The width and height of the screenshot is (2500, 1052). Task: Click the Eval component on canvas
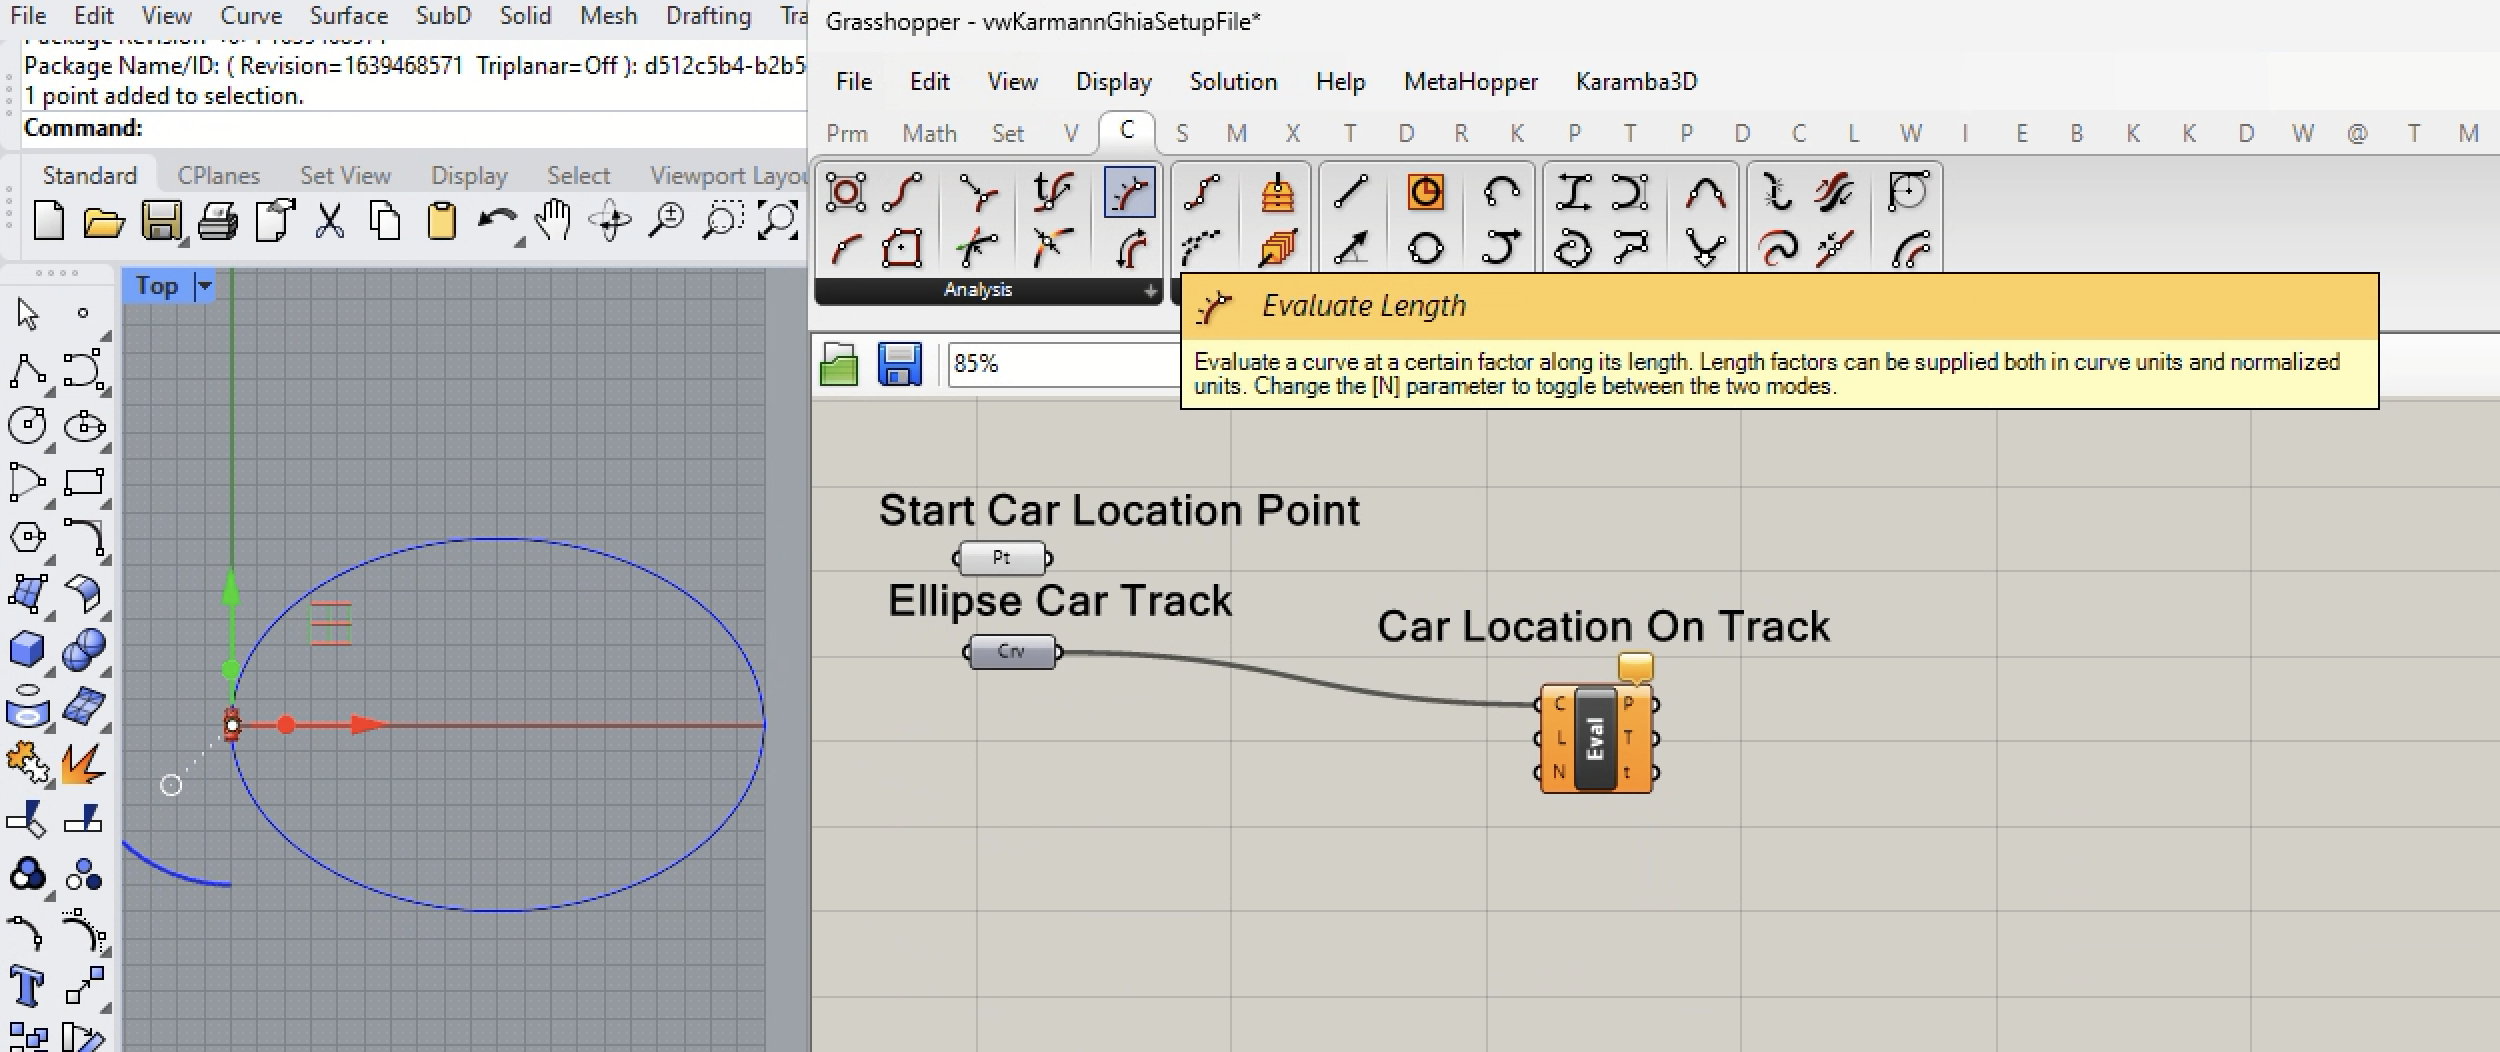1595,738
